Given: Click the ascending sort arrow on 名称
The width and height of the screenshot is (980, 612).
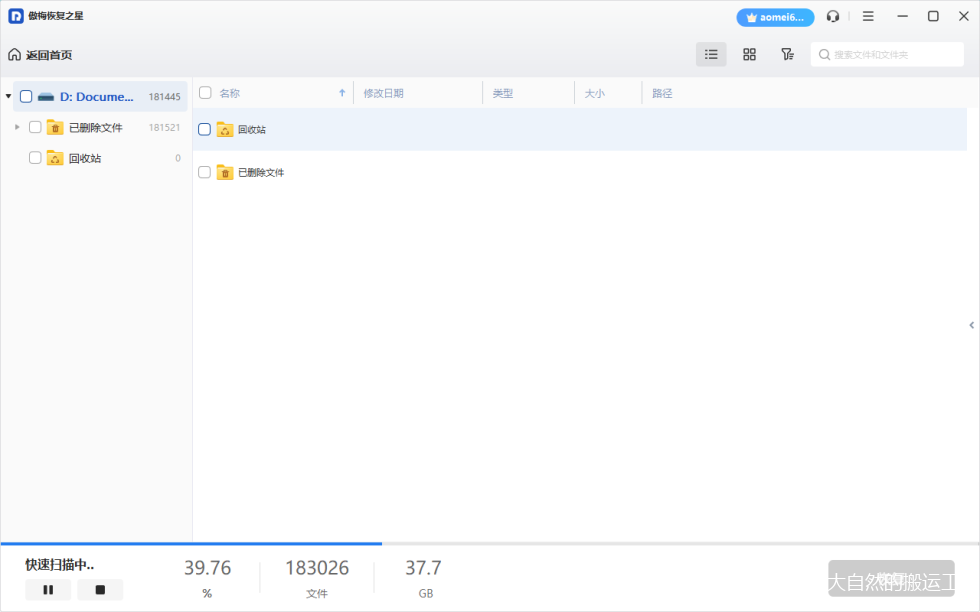Looking at the screenshot, I should pos(342,93).
